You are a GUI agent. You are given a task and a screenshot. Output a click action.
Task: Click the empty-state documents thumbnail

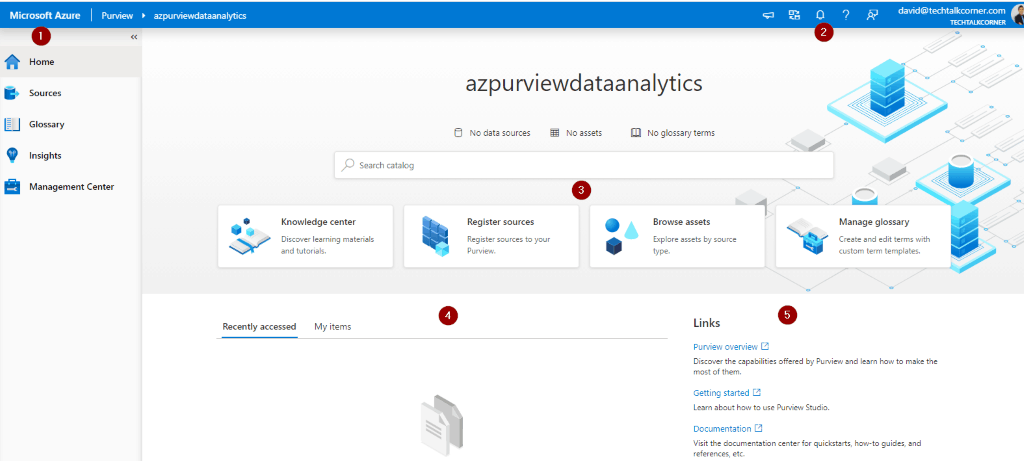pos(441,425)
